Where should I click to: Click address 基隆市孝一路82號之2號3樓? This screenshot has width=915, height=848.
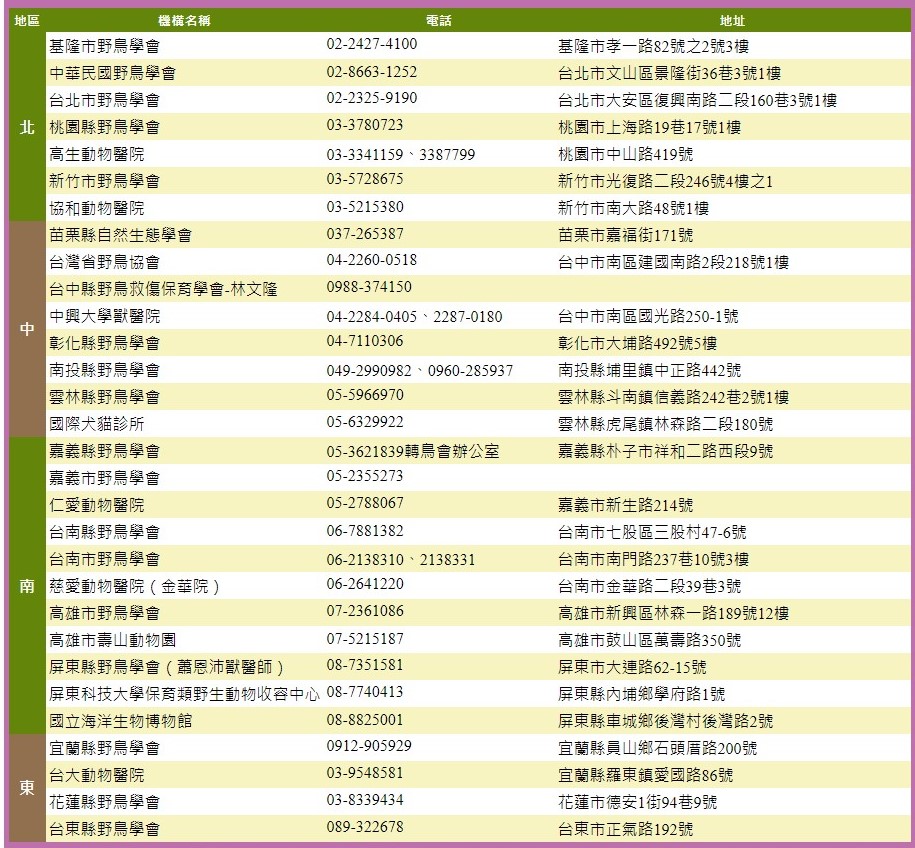point(654,46)
